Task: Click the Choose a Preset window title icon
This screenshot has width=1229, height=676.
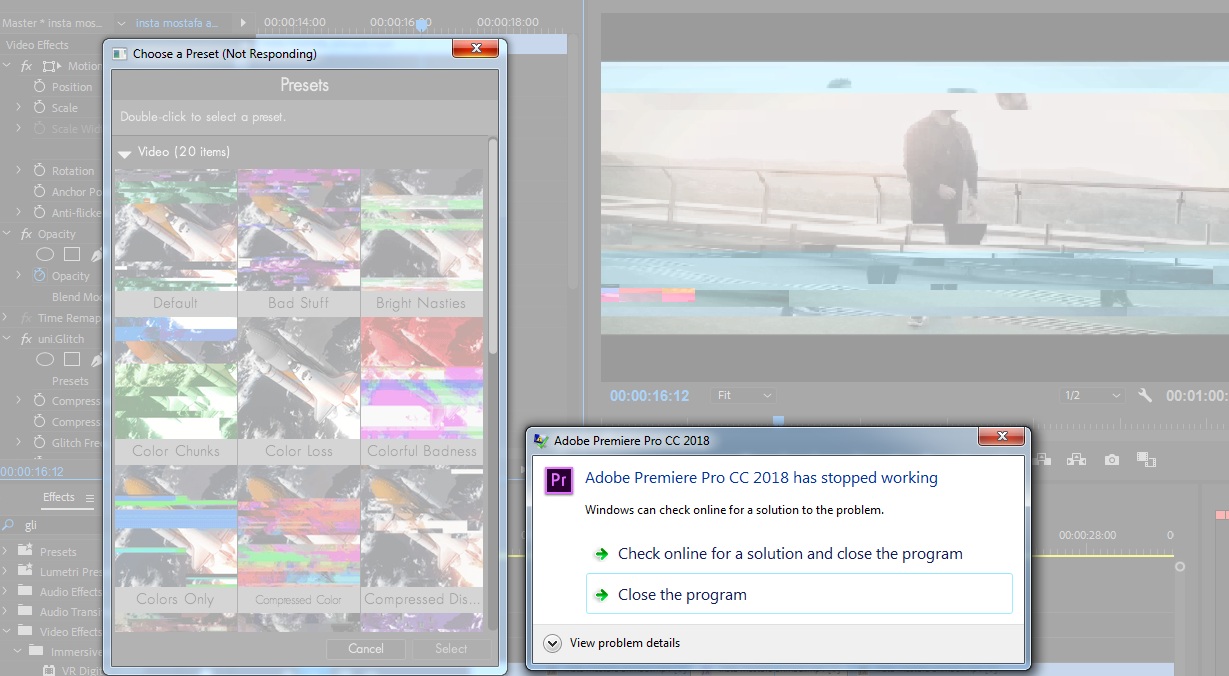Action: coord(120,53)
